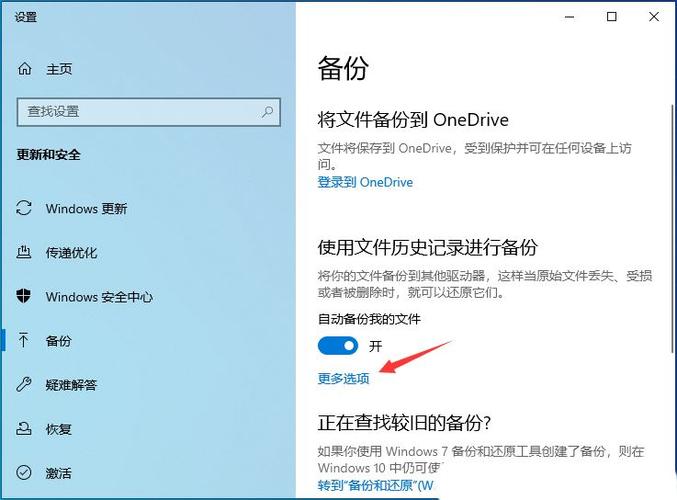This screenshot has width=677, height=500.
Task: Click the 登录到 OneDrive link
Action: click(365, 182)
